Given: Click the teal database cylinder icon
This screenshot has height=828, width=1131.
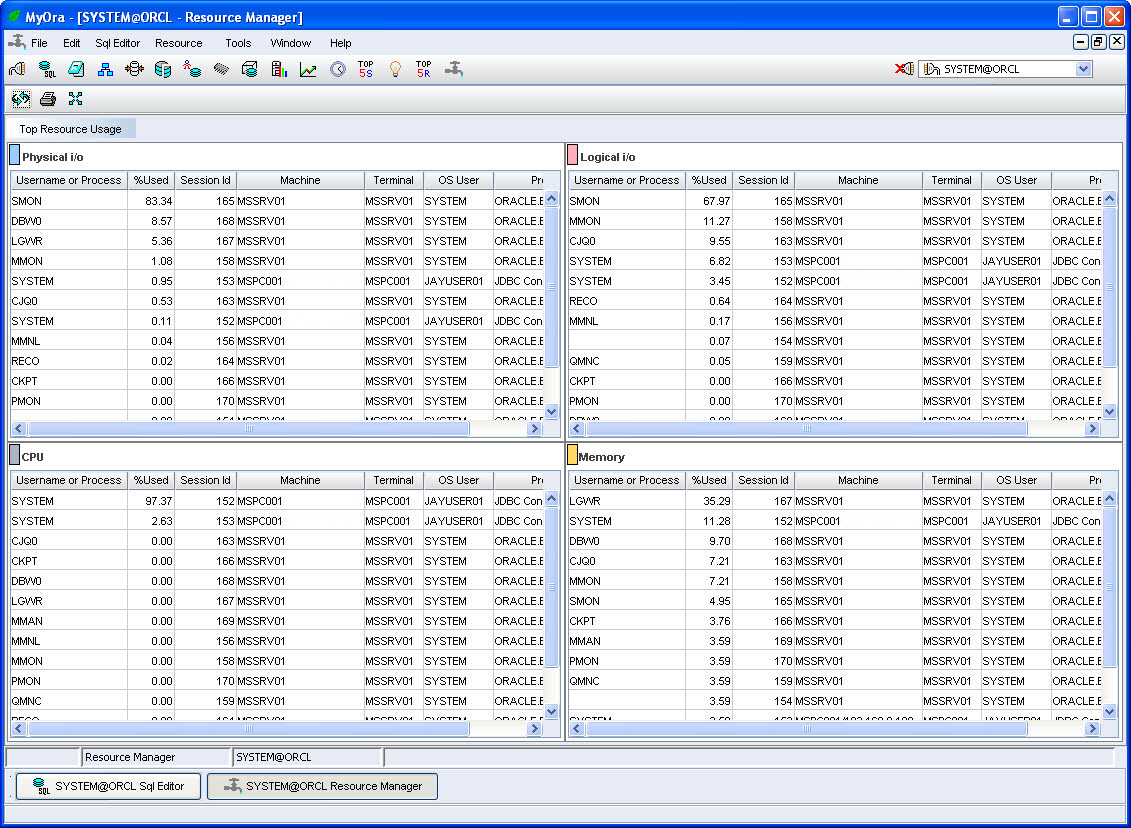Looking at the screenshot, I should (163, 69).
